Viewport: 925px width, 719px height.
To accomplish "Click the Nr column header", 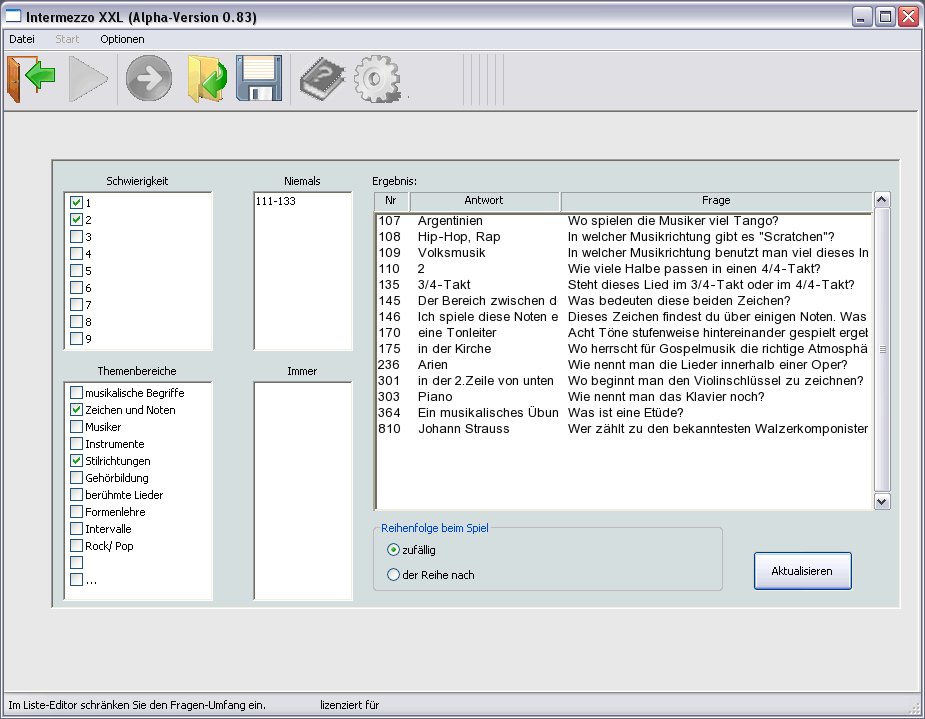I will click(x=391, y=201).
